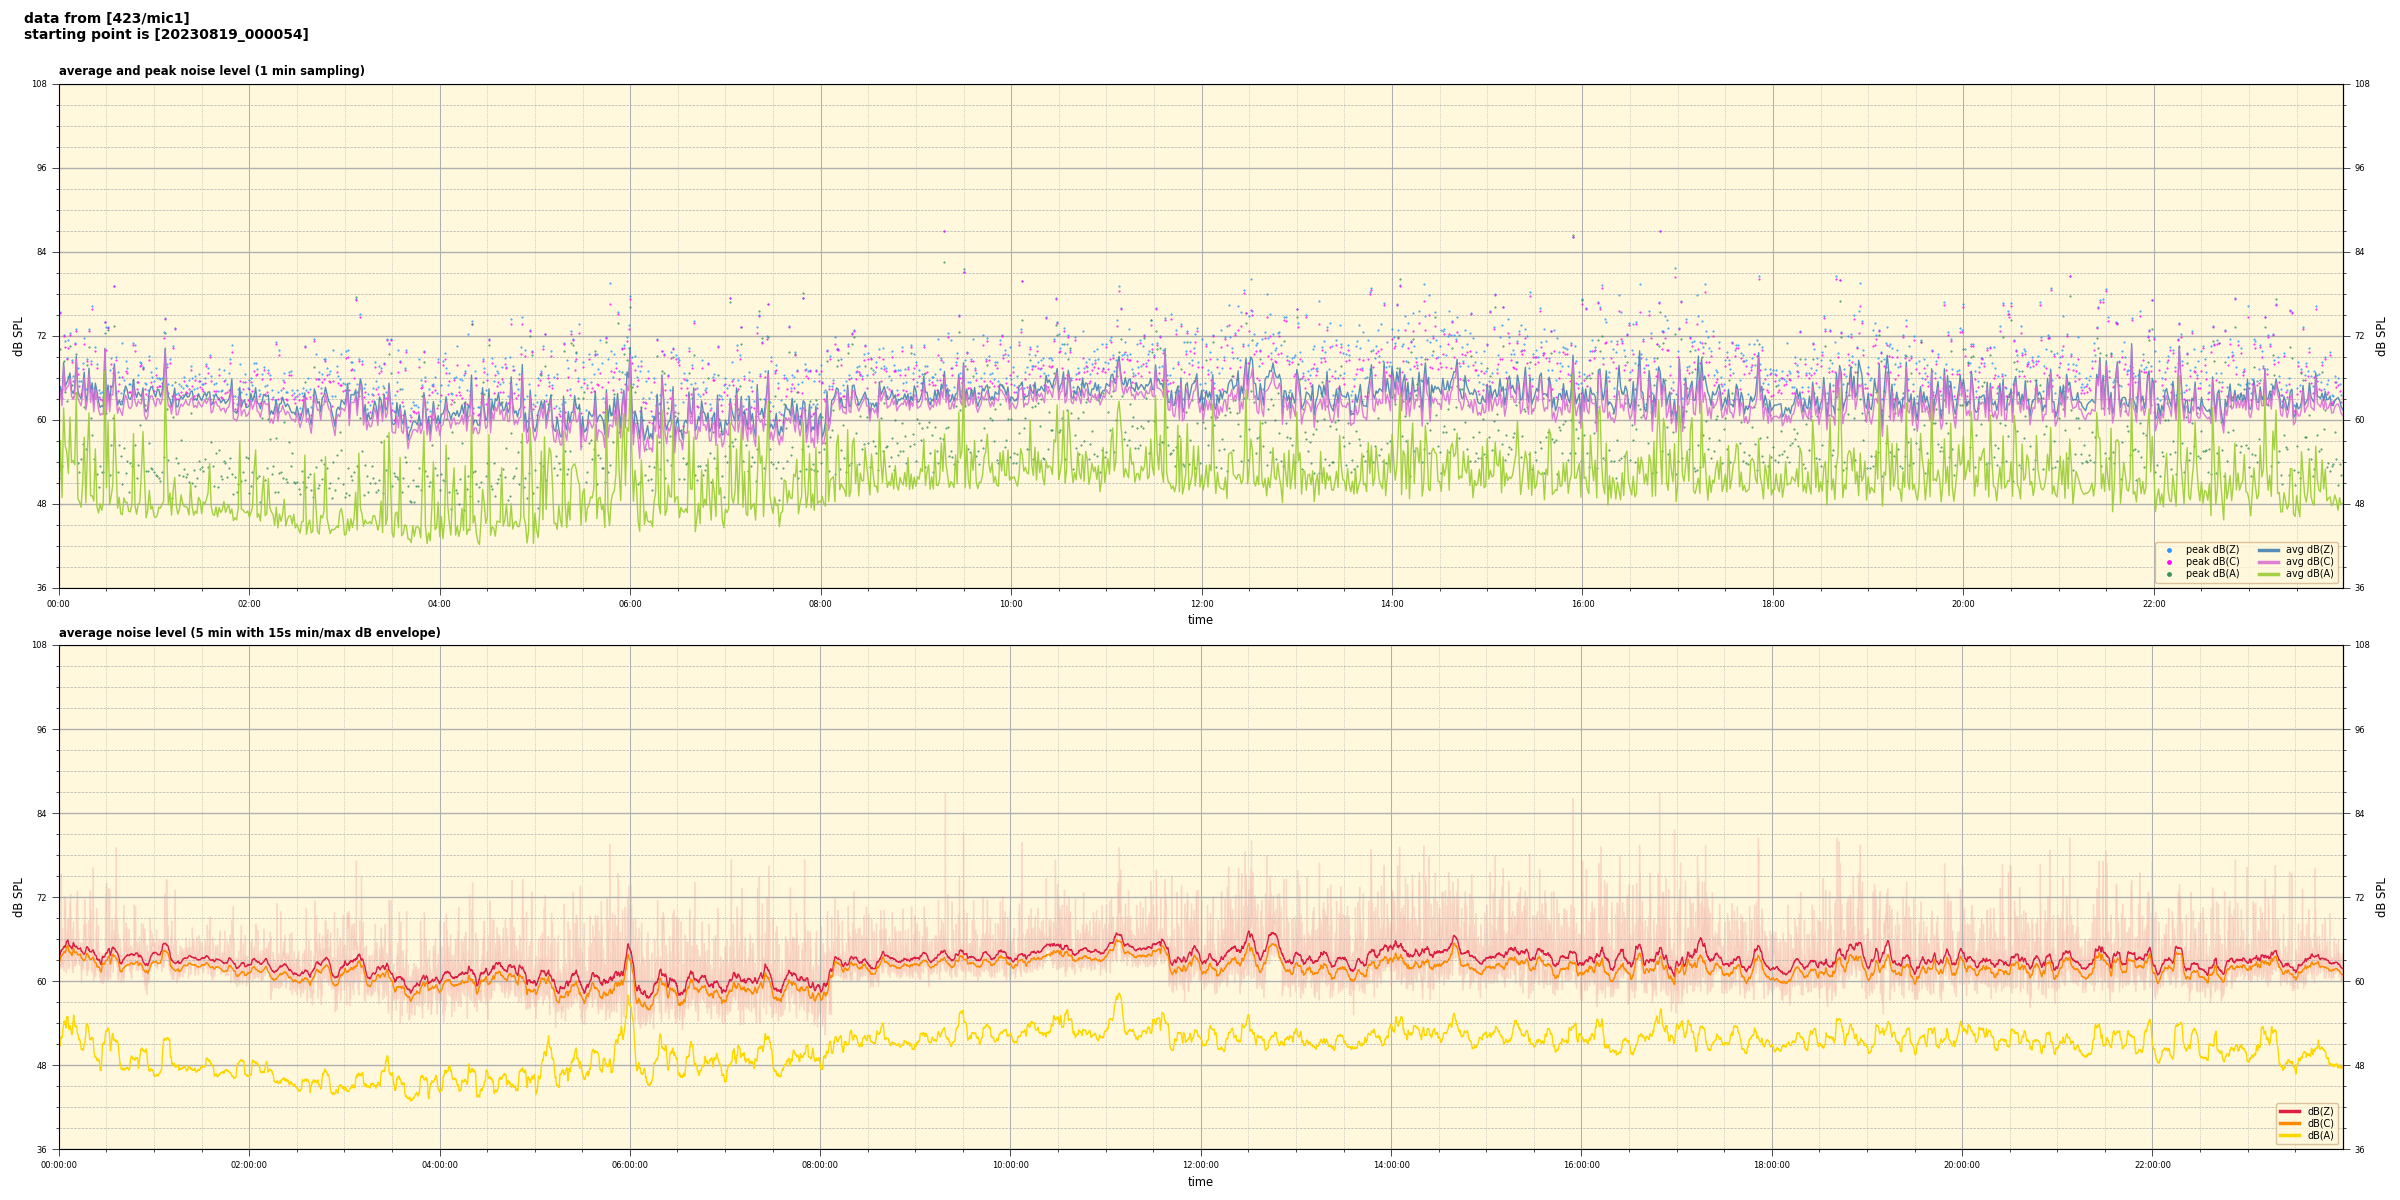Viewport: 2400px width, 1200px height.
Task: Click the 'average noise level (5 min' chart title
Action: 249,633
